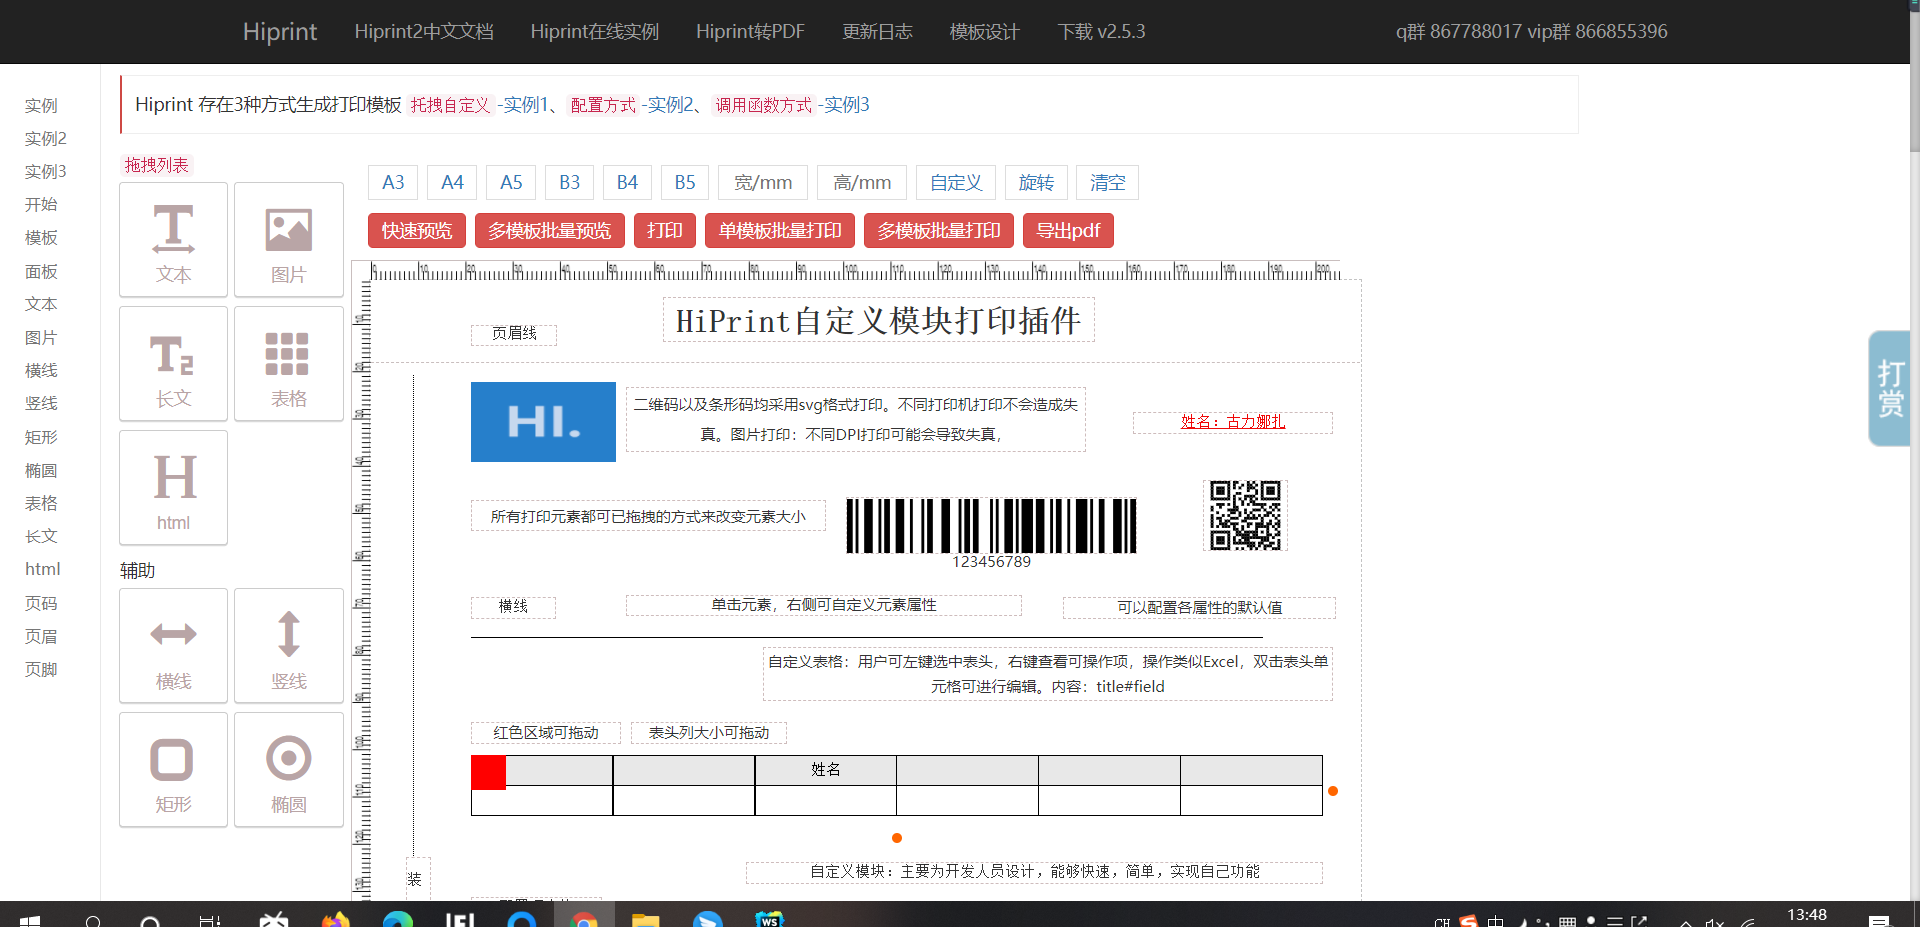This screenshot has height=927, width=1920.
Task: Select the 文本 text tool in drag list
Action: tap(173, 240)
